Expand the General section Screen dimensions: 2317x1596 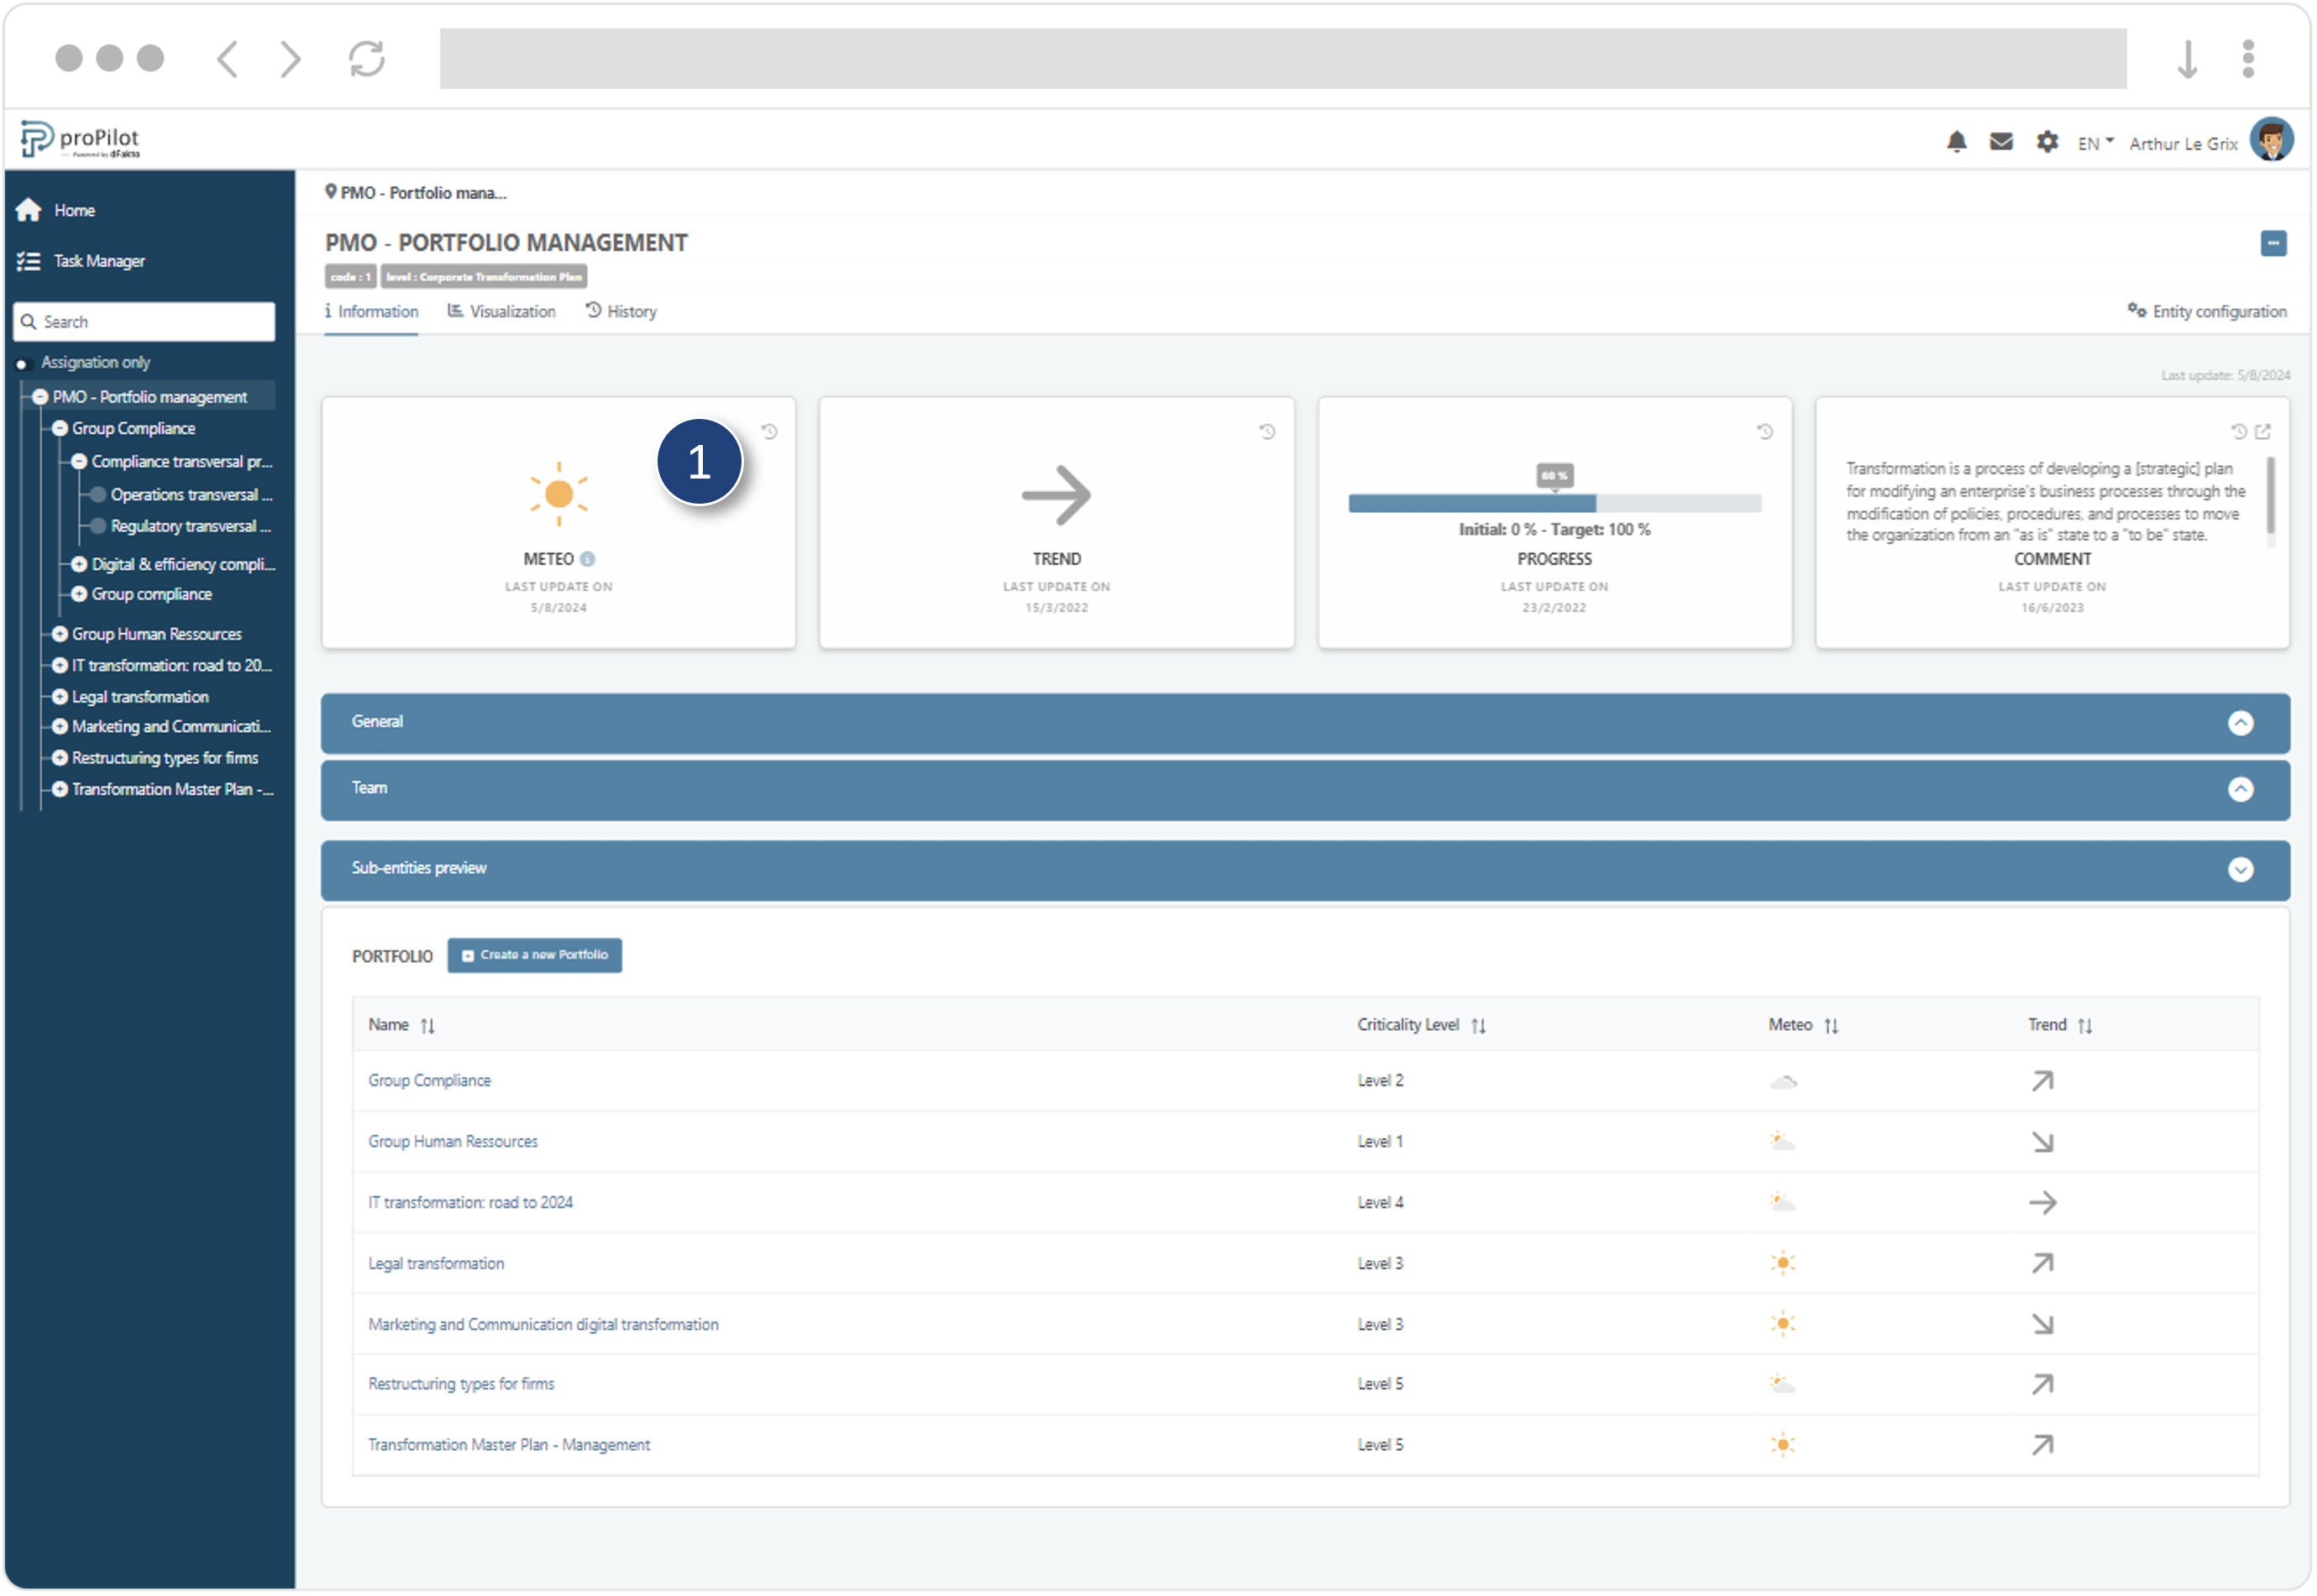[2241, 723]
